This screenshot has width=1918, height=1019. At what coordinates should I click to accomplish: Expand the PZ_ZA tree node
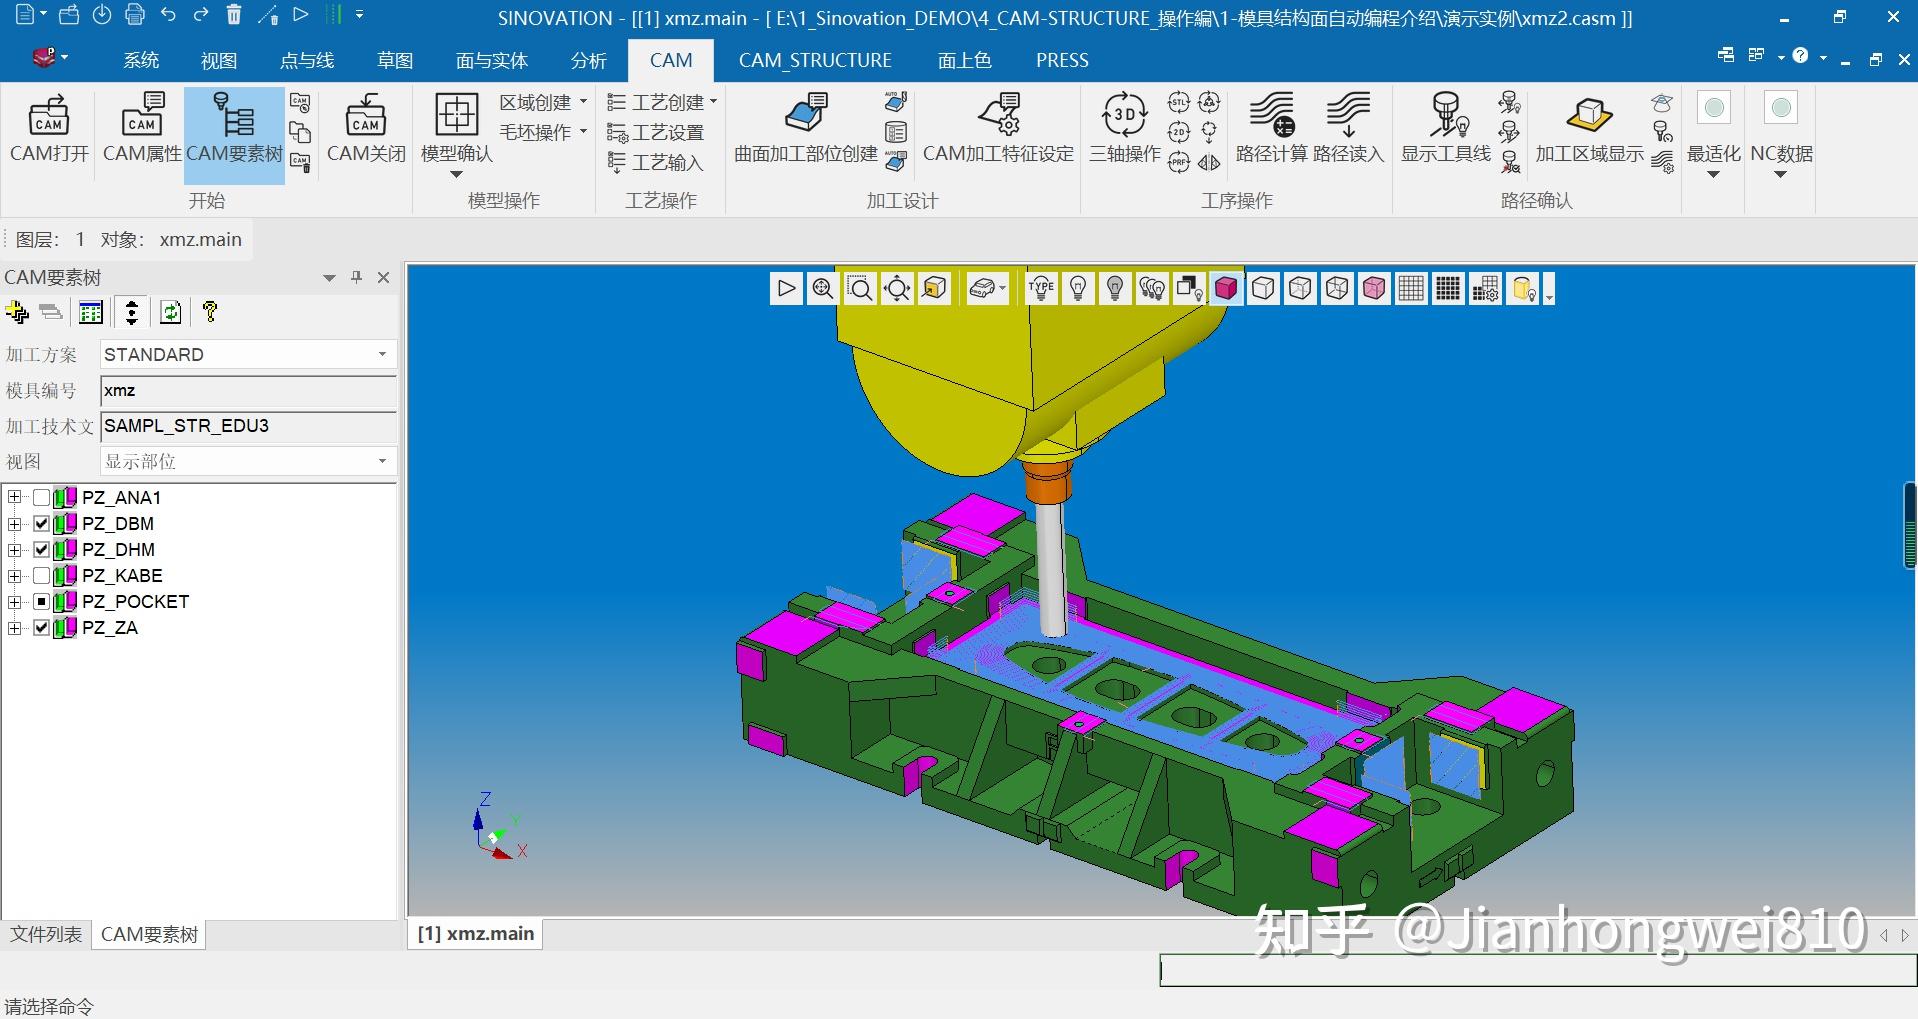[14, 628]
